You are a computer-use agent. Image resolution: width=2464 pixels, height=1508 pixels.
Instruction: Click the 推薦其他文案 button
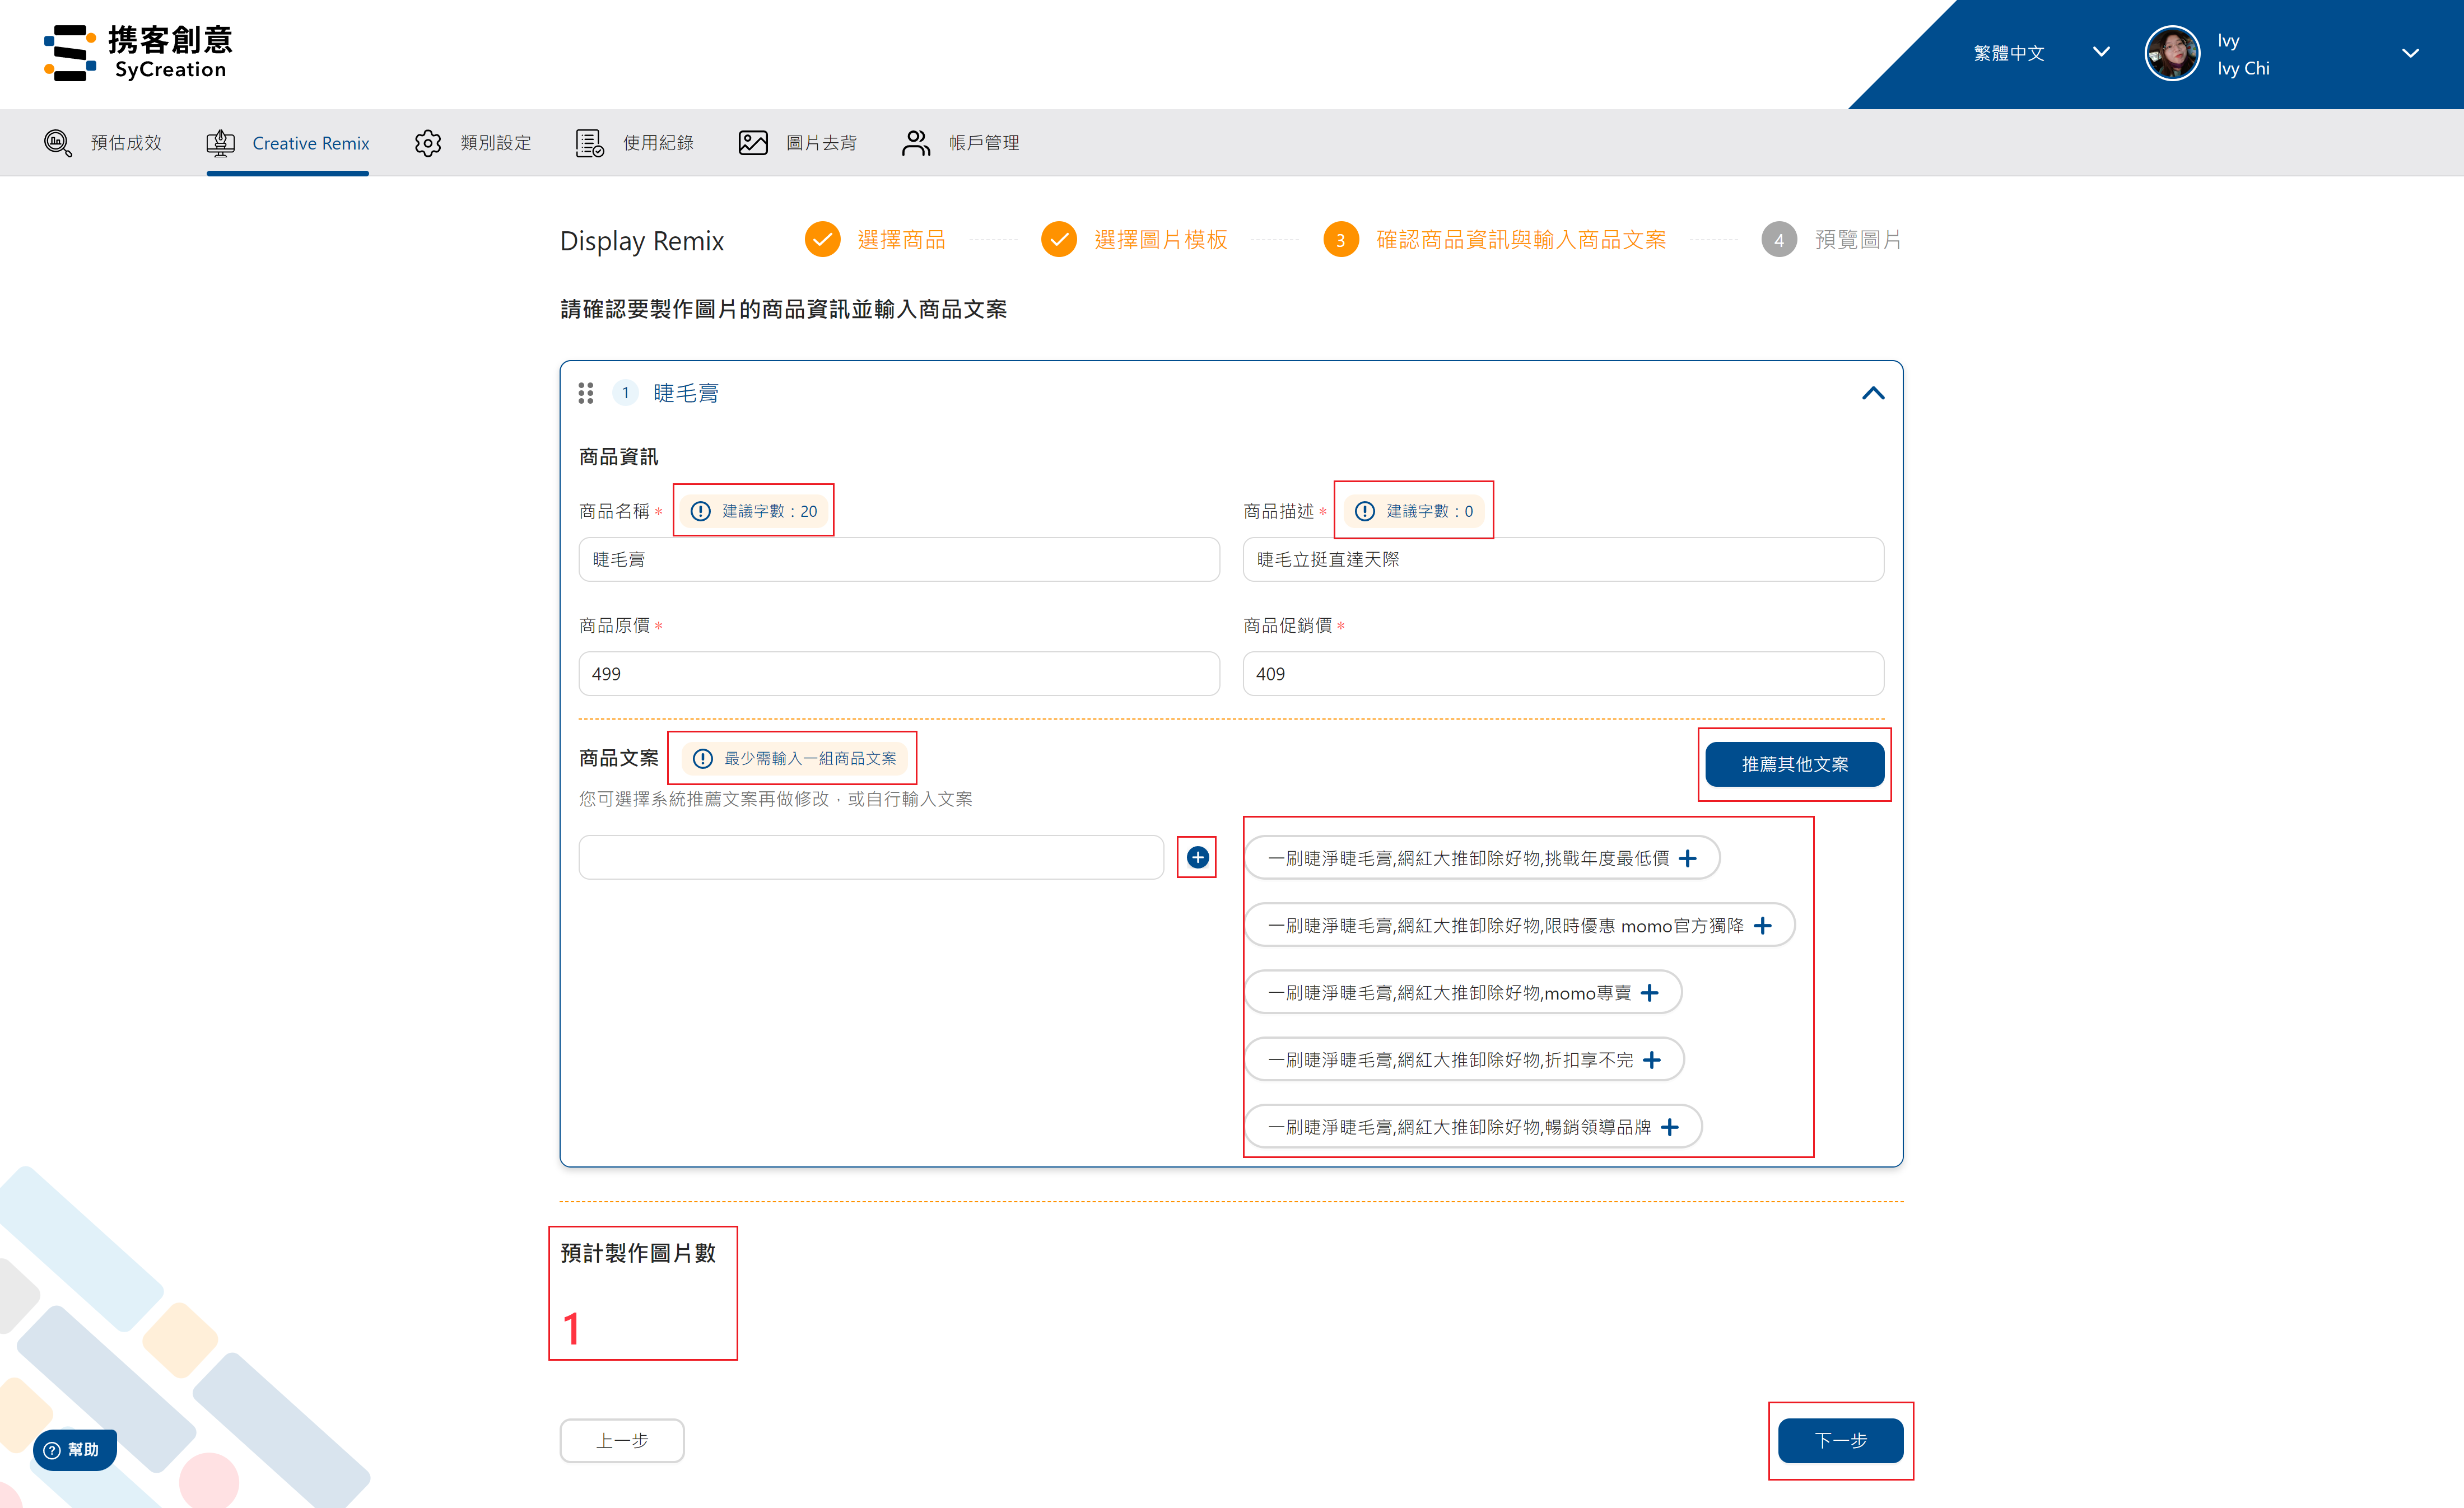[1794, 764]
